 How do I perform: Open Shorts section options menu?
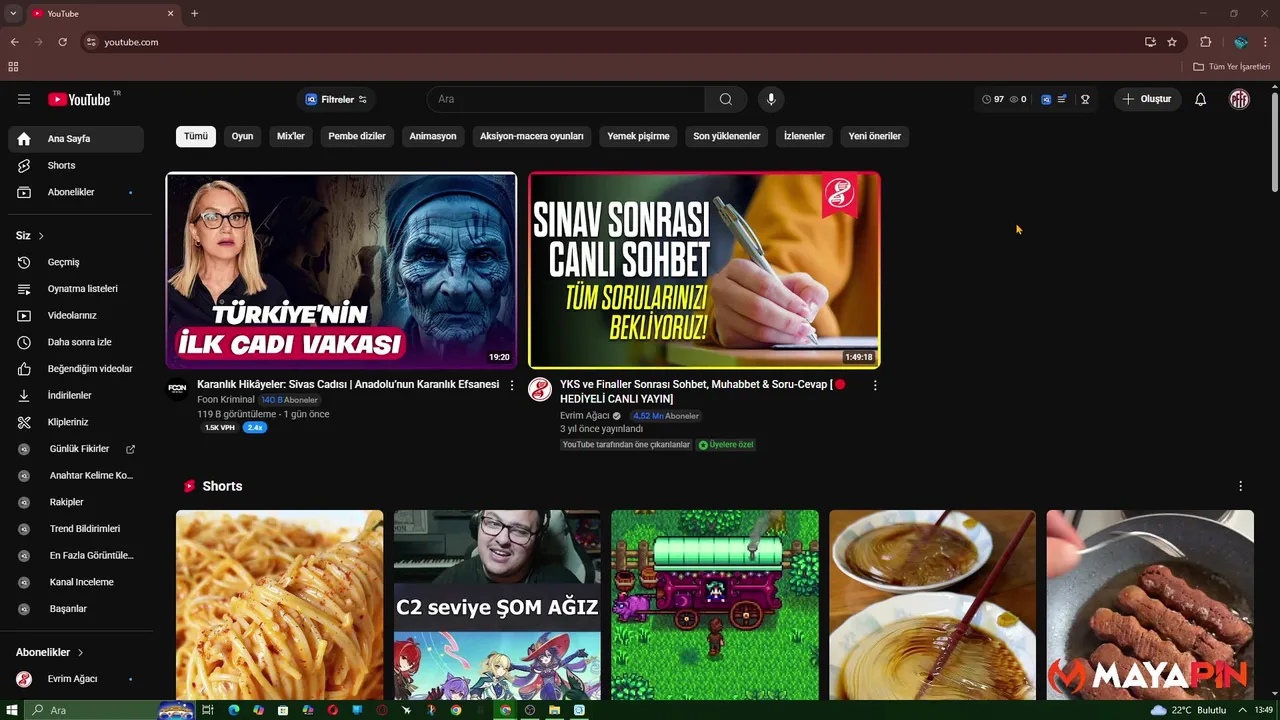coord(1240,486)
